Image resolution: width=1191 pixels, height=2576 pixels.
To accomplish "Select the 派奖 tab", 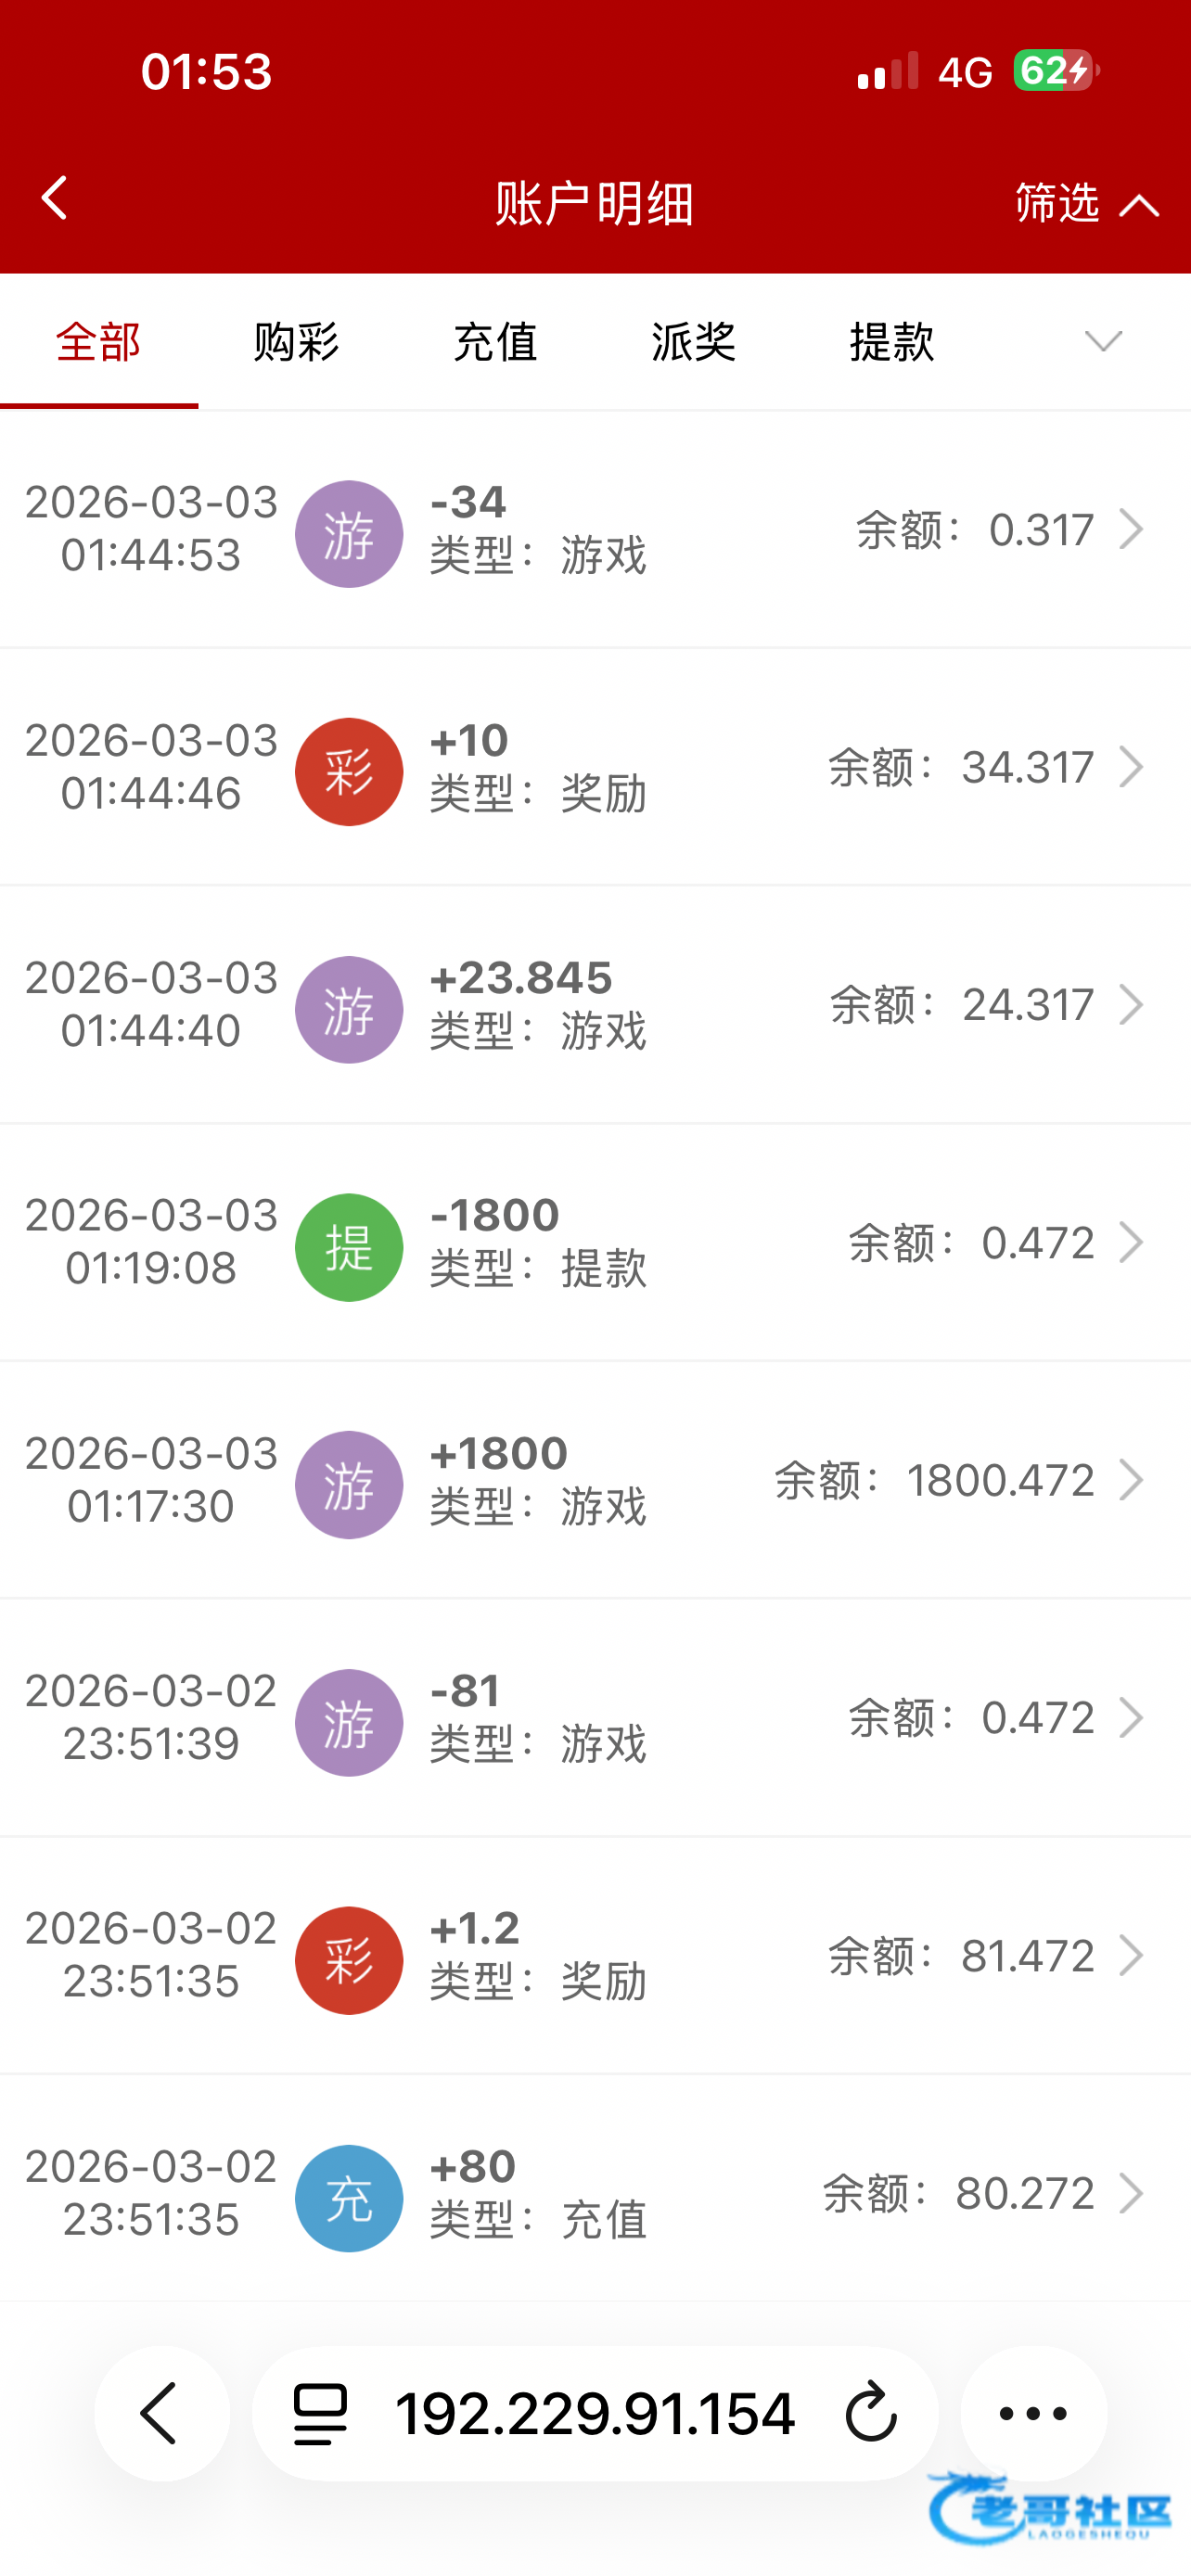I will [693, 342].
